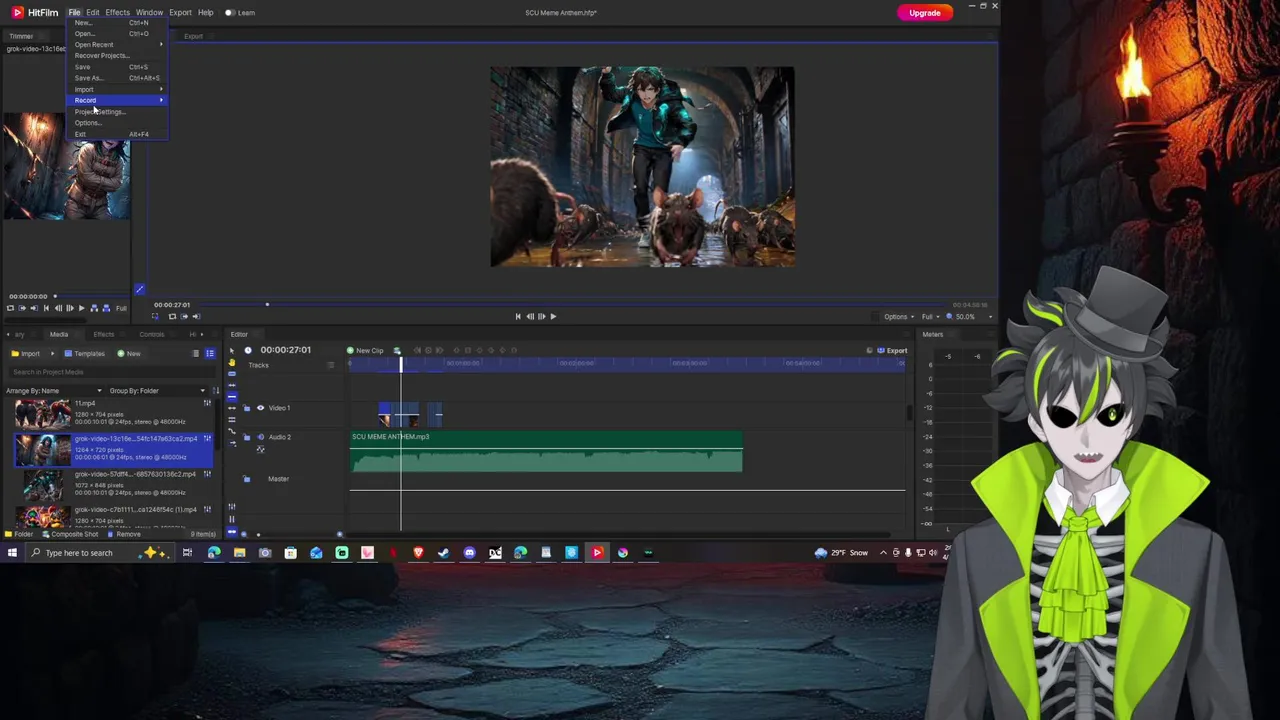Open the Window menu
The width and height of the screenshot is (1280, 720).
(x=149, y=12)
